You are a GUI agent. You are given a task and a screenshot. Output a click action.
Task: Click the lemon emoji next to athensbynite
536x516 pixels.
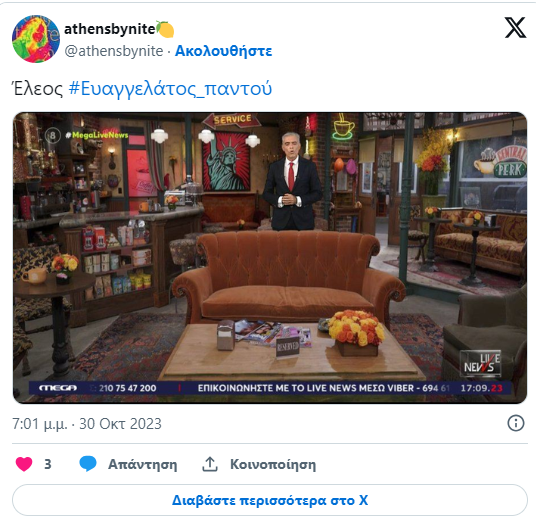[x=165, y=29]
